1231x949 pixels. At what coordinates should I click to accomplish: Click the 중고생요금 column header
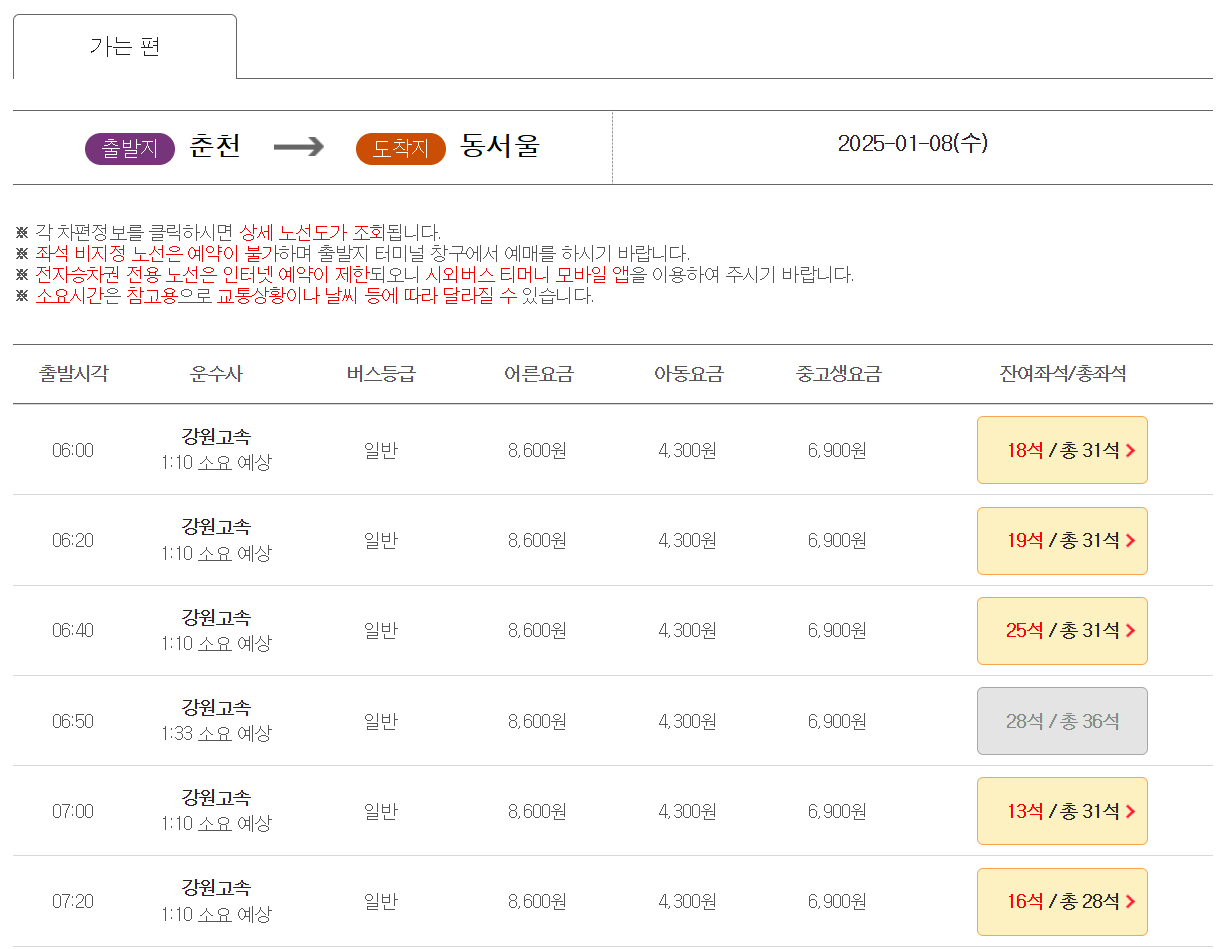[x=839, y=374]
